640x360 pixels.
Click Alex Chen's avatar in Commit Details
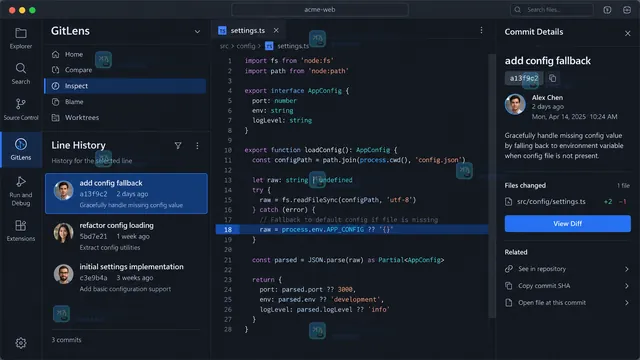pos(515,104)
